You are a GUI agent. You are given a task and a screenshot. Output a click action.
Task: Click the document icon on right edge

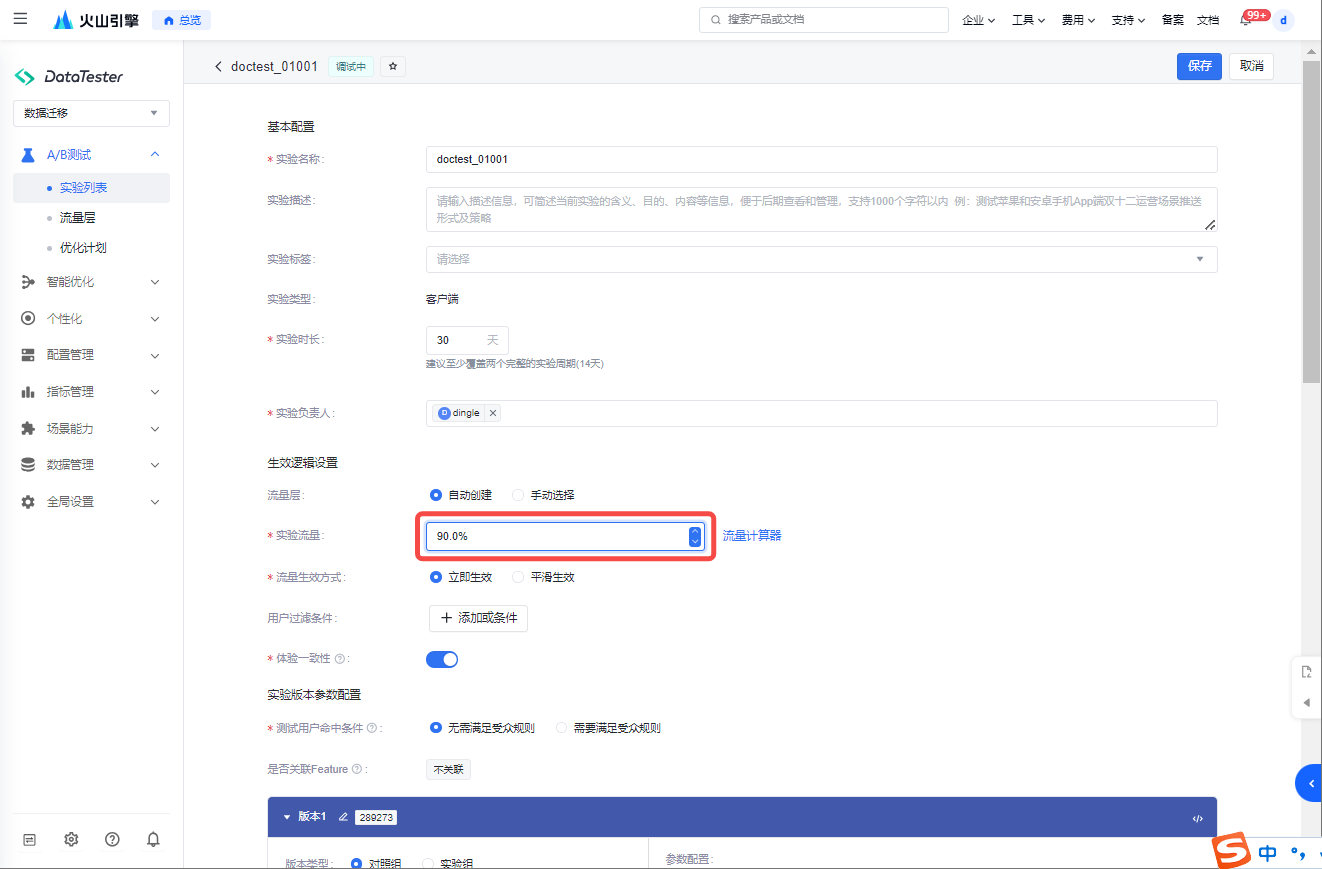[x=1306, y=672]
